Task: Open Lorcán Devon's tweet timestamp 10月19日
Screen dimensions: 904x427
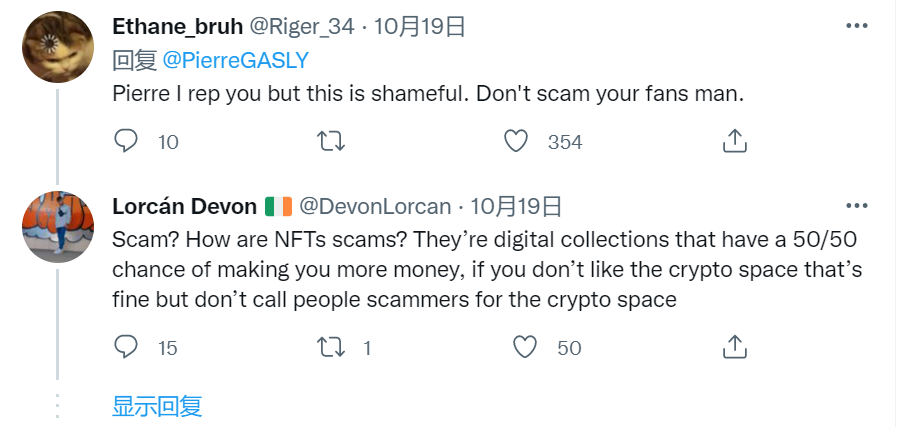Action: point(515,207)
